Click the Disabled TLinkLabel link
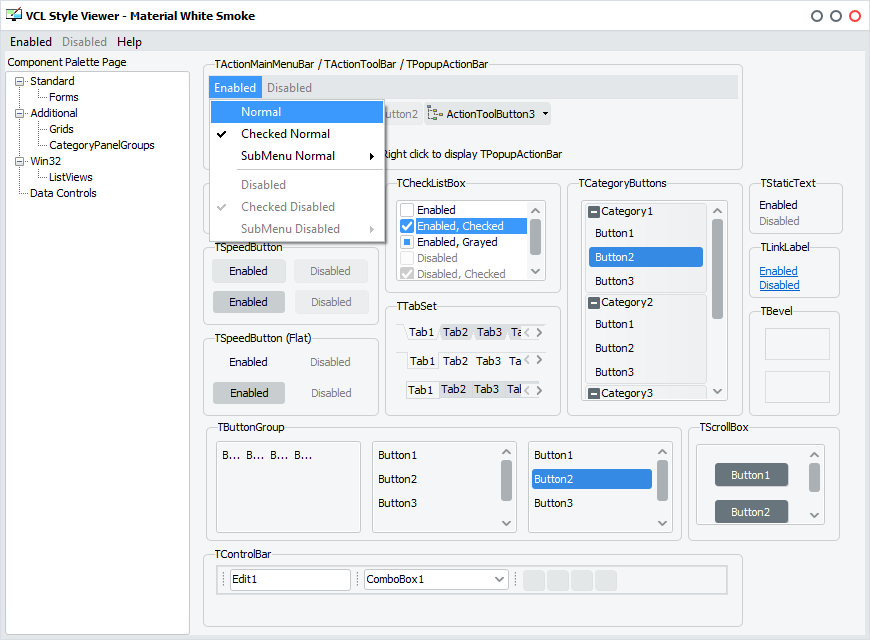The height and width of the screenshot is (640, 870). point(779,285)
